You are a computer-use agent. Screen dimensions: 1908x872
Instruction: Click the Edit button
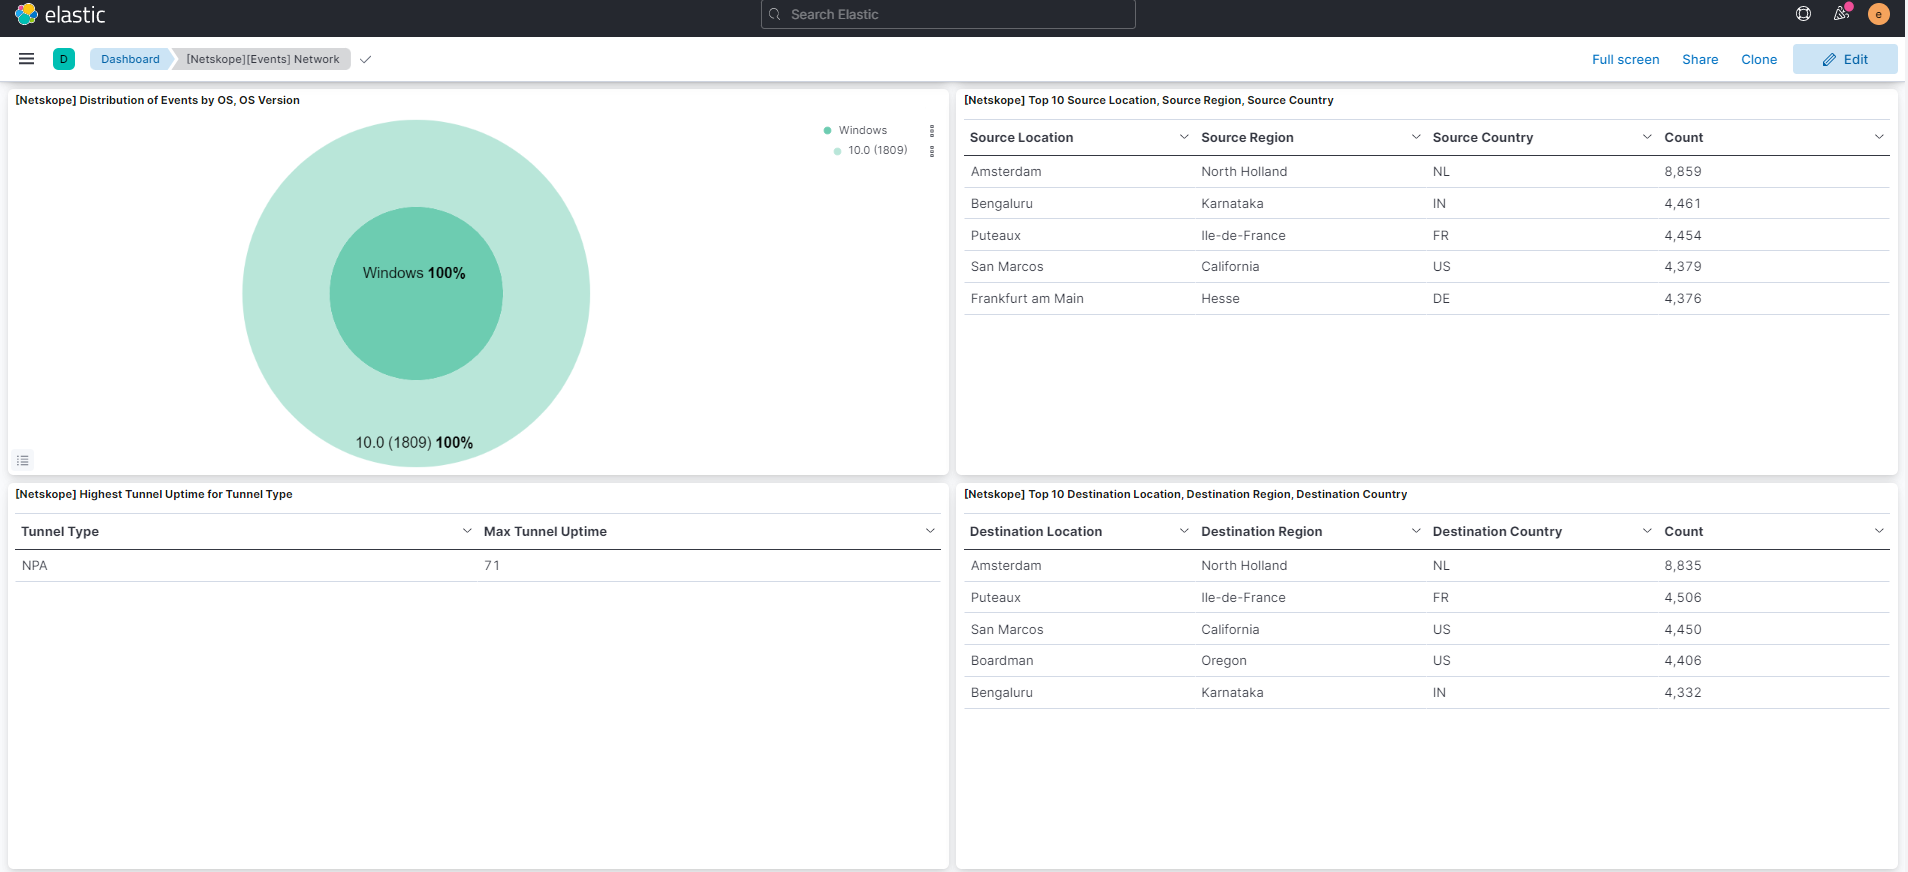[1845, 59]
